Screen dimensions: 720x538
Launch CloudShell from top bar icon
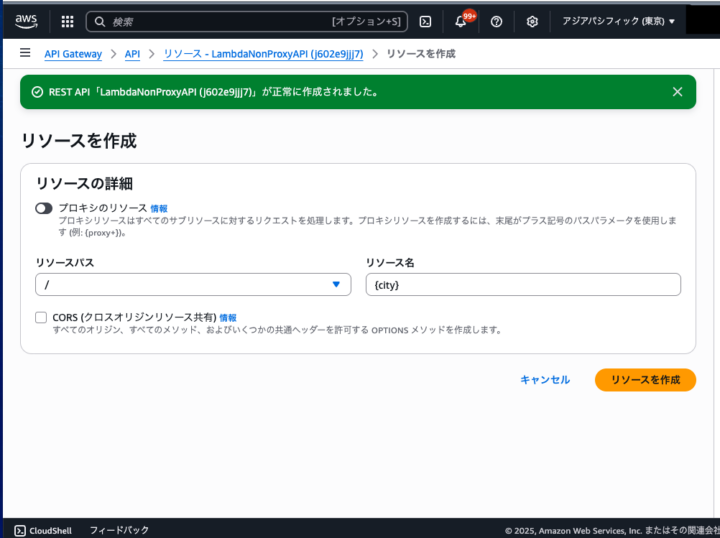coord(425,21)
